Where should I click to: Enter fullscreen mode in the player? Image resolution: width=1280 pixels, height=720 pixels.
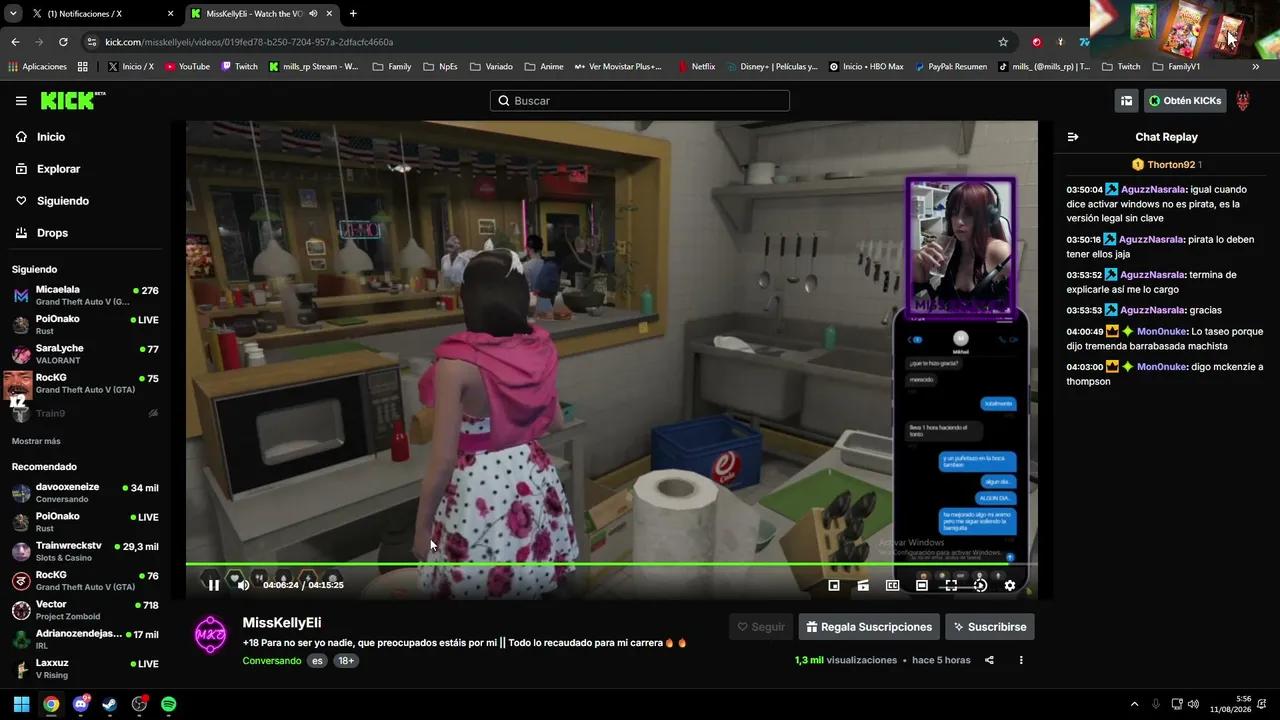coord(951,585)
